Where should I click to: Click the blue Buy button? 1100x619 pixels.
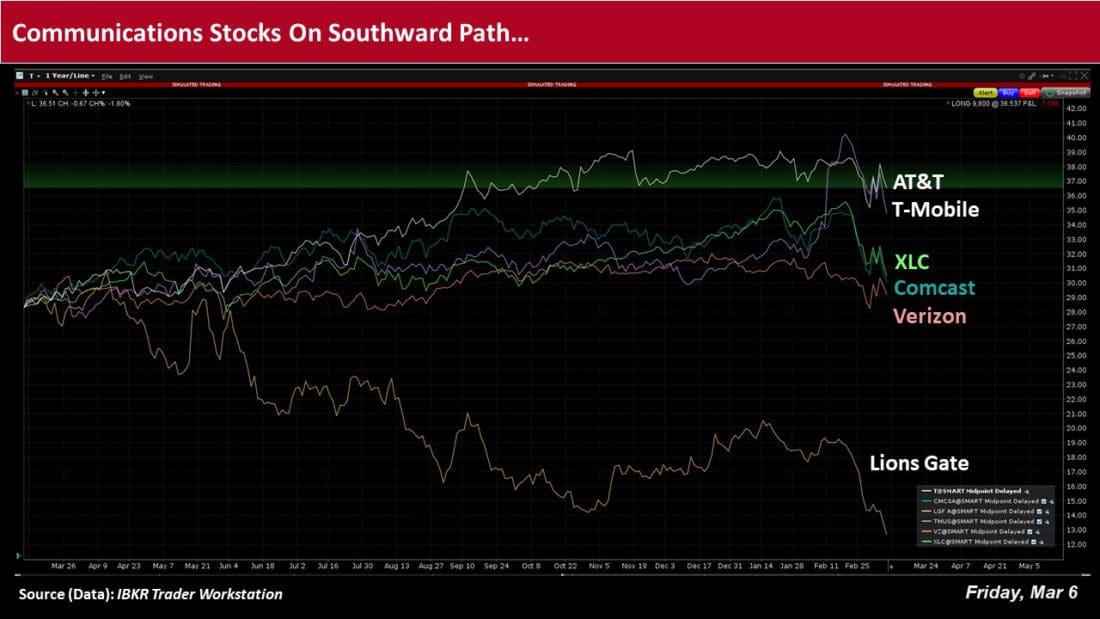point(1008,93)
